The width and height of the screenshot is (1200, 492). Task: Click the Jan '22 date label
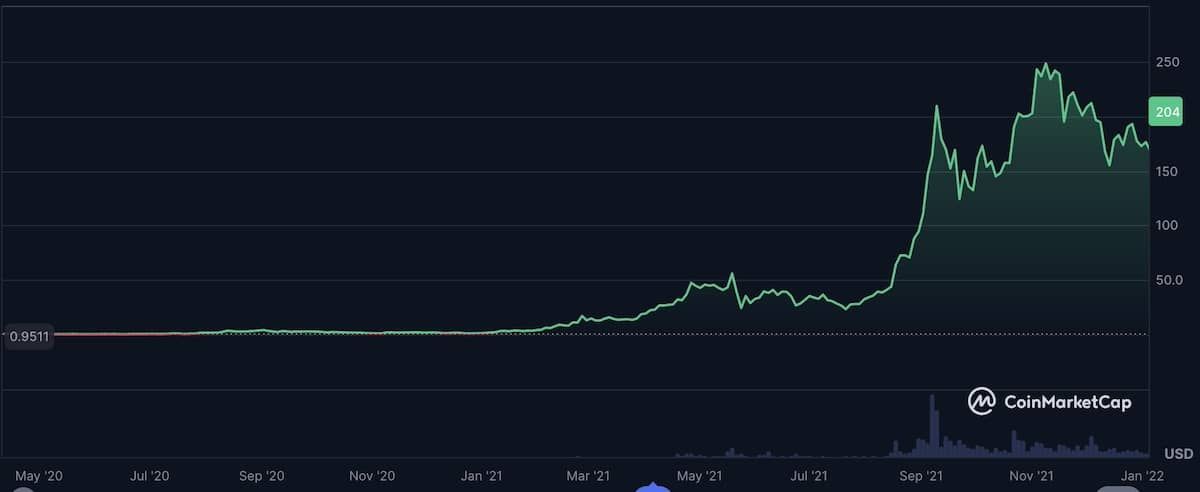point(1141,476)
